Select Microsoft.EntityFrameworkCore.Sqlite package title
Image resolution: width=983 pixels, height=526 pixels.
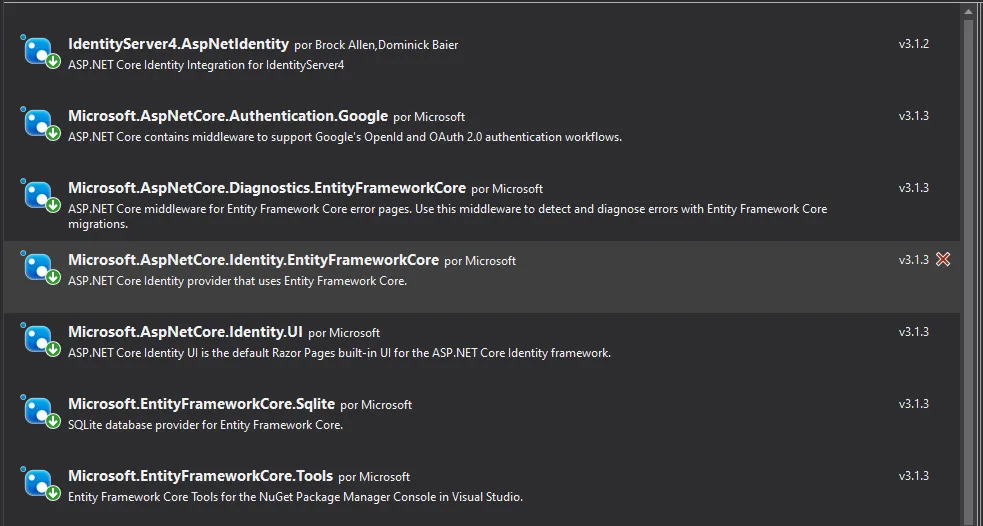pyautogui.click(x=201, y=404)
